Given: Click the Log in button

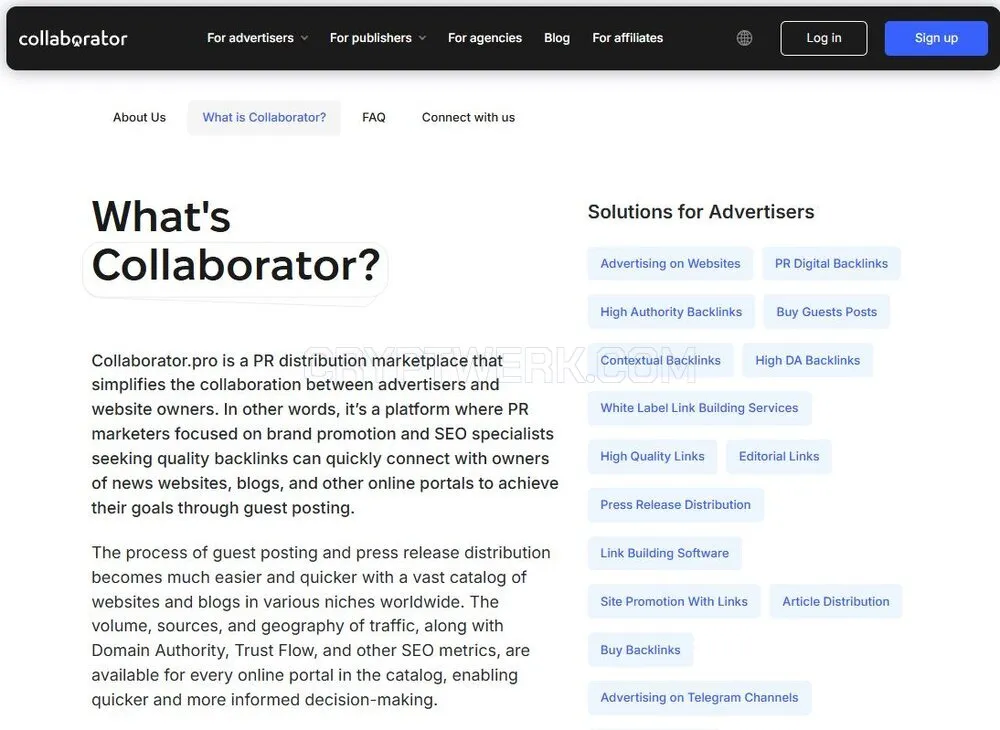Looking at the screenshot, I should point(823,38).
